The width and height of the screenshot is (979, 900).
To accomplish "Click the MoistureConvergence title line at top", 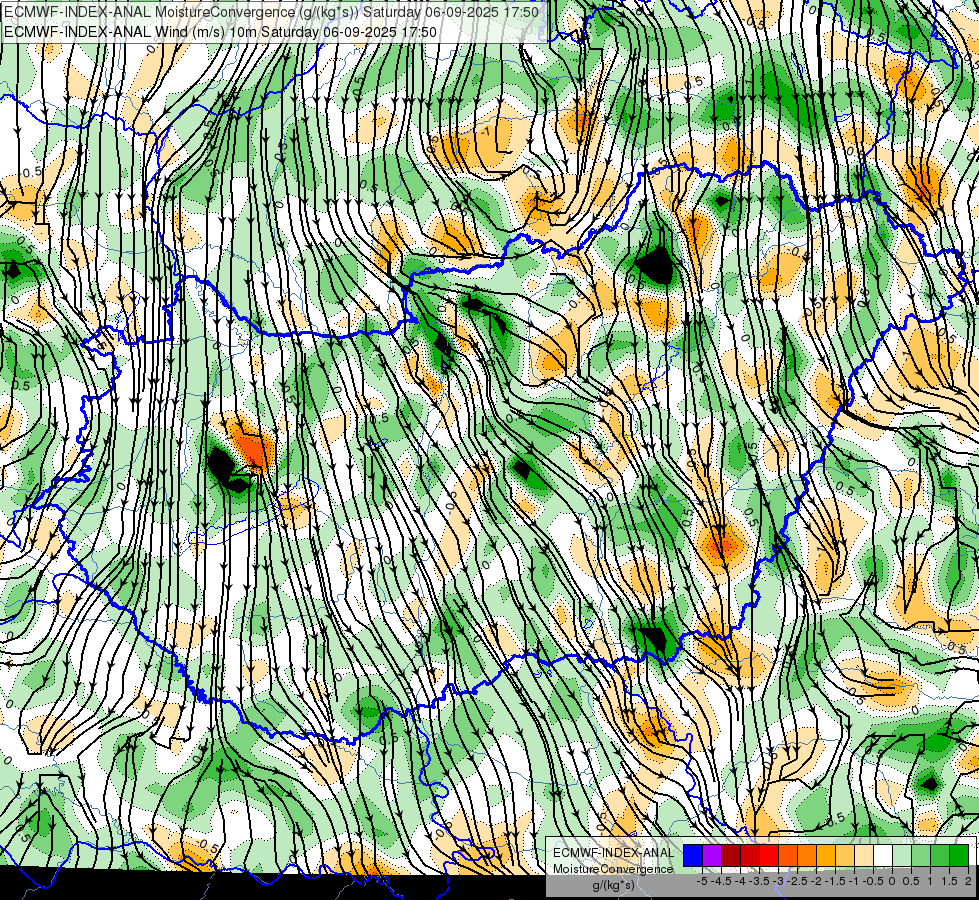I will point(271,12).
